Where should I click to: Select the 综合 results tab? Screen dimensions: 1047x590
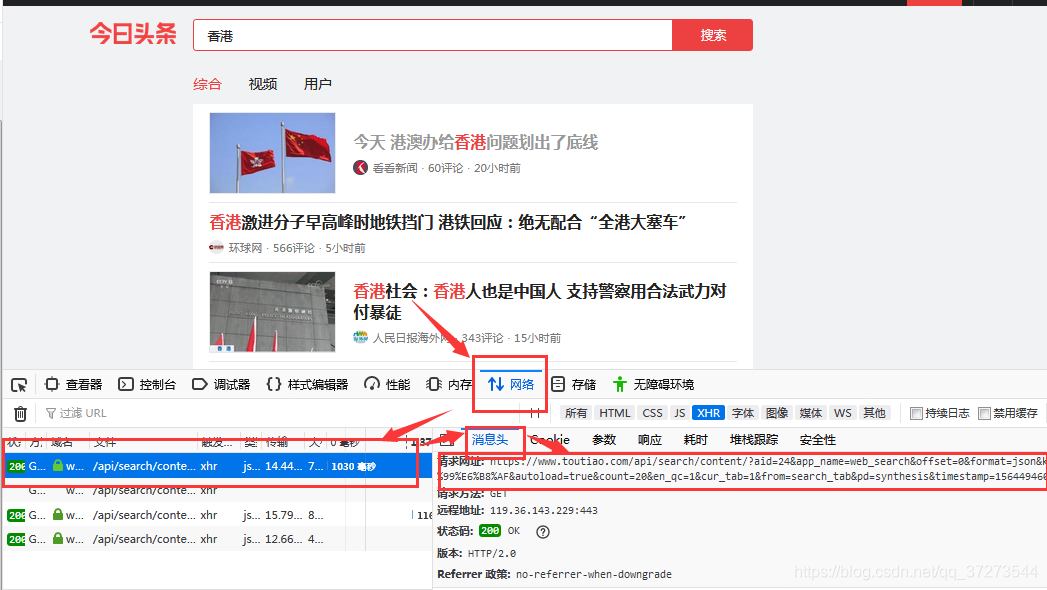click(207, 84)
